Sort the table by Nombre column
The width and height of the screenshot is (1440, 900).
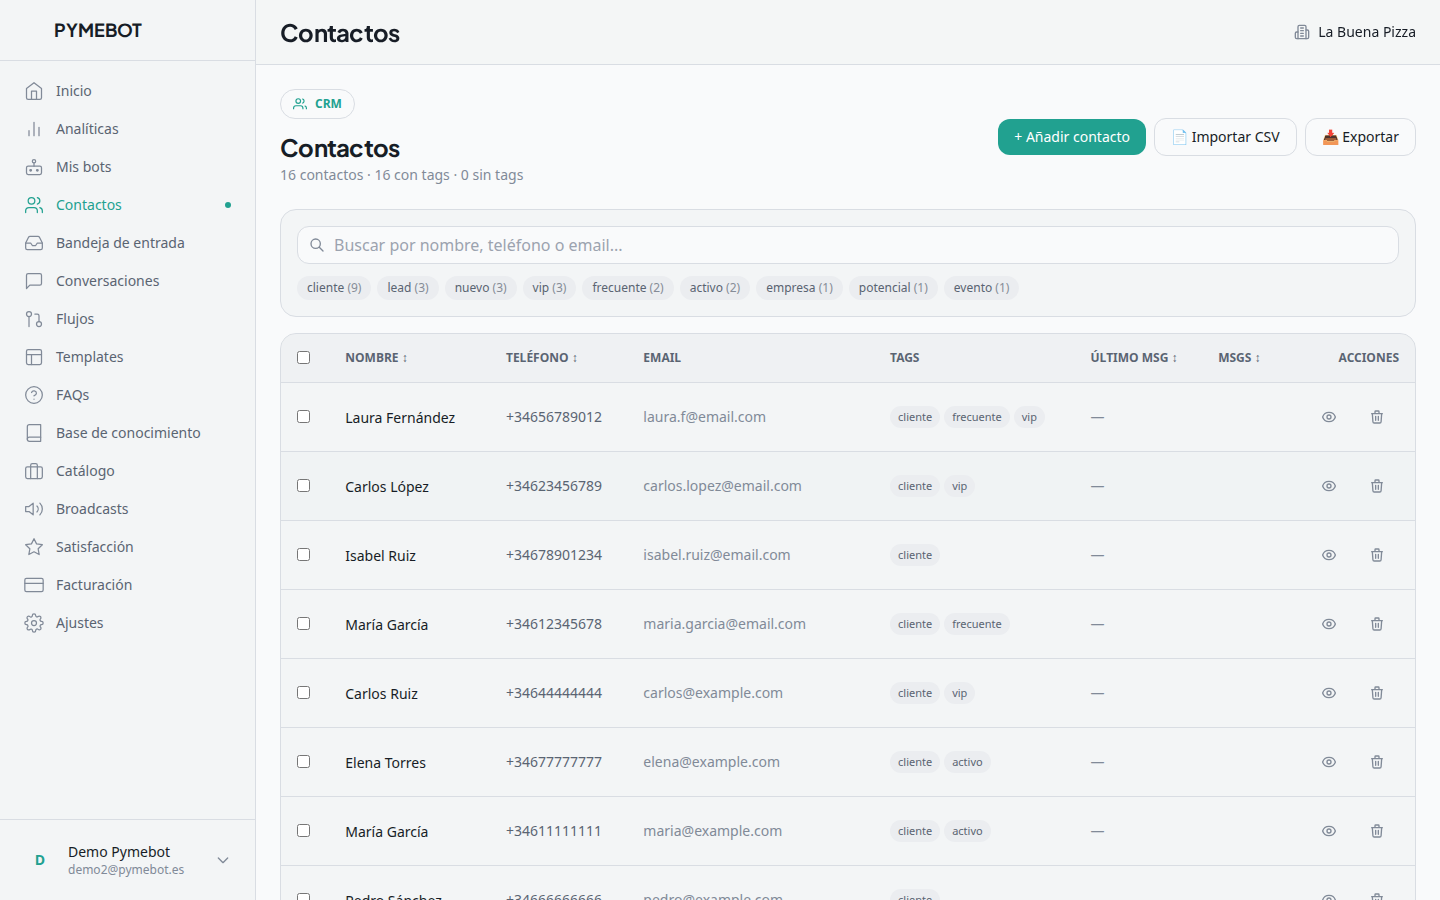pos(376,358)
